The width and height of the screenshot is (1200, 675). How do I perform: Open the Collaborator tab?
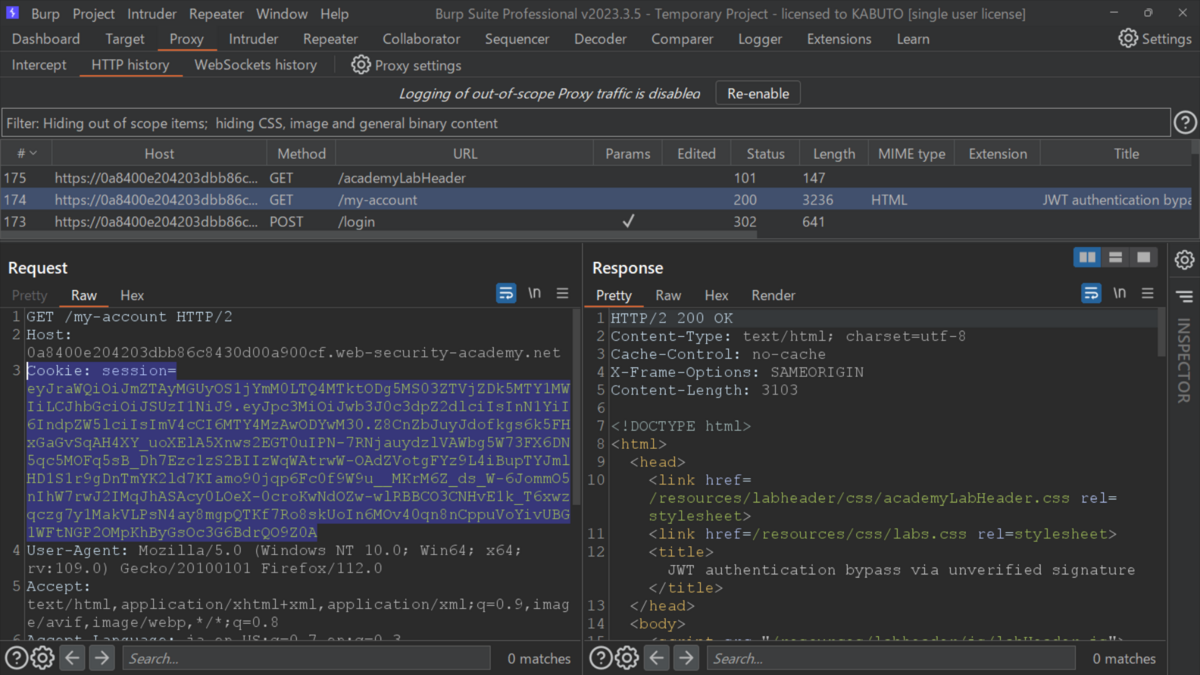click(x=421, y=39)
